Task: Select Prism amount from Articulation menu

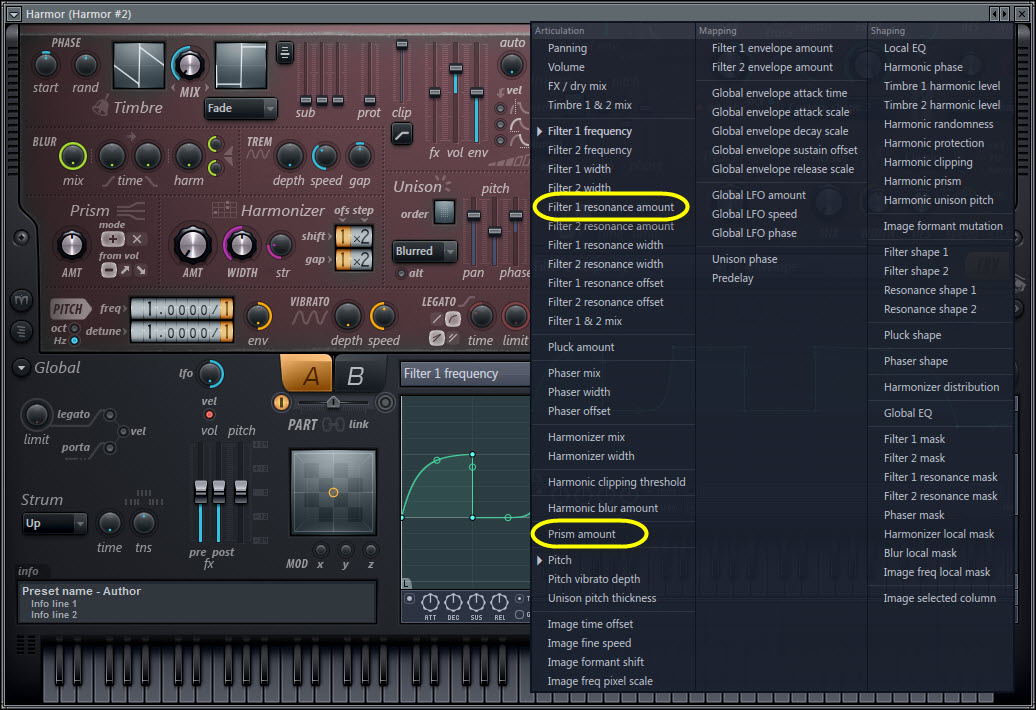Action: tap(581, 534)
